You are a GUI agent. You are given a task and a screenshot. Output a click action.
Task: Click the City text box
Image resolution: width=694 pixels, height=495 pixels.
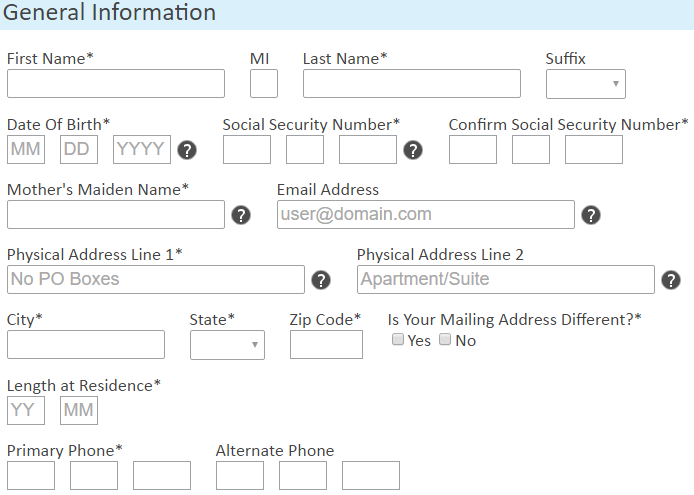(x=86, y=344)
